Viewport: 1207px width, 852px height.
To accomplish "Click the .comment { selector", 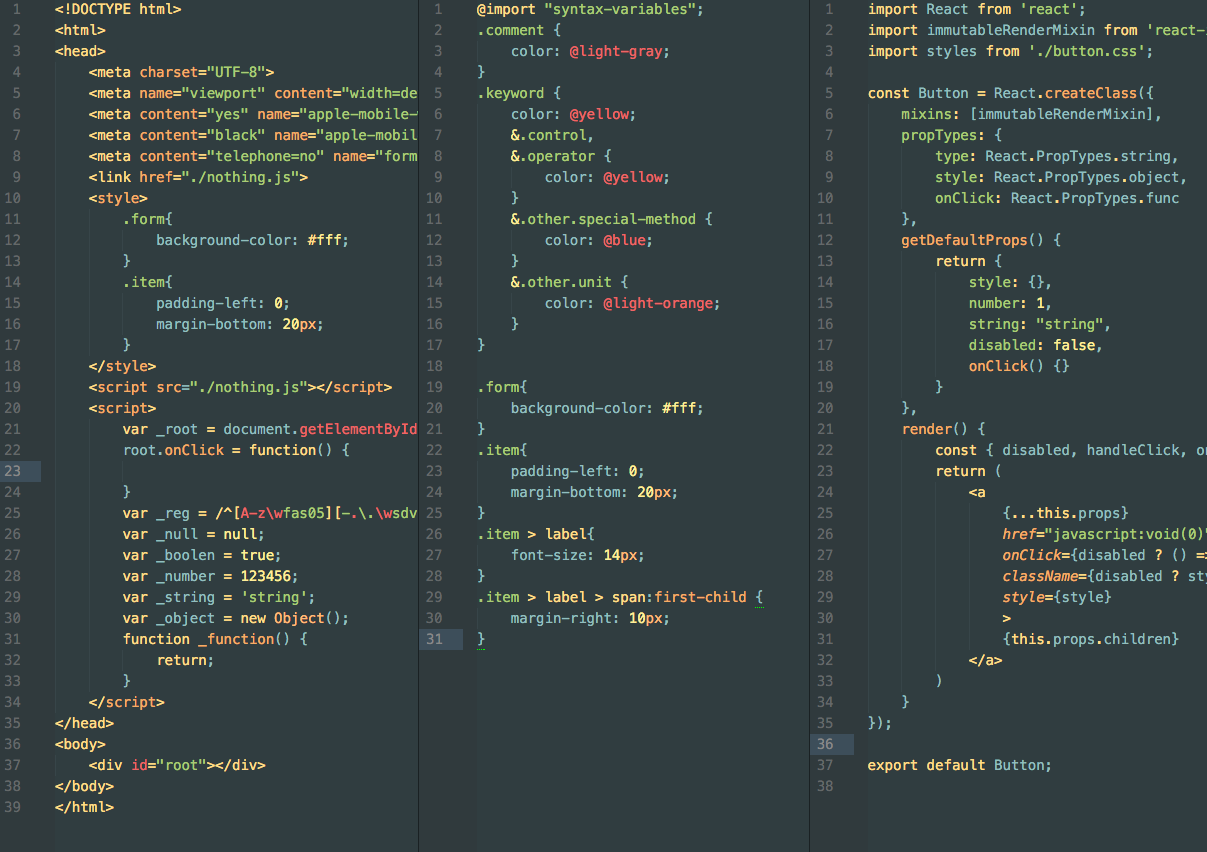I will tap(519, 30).
